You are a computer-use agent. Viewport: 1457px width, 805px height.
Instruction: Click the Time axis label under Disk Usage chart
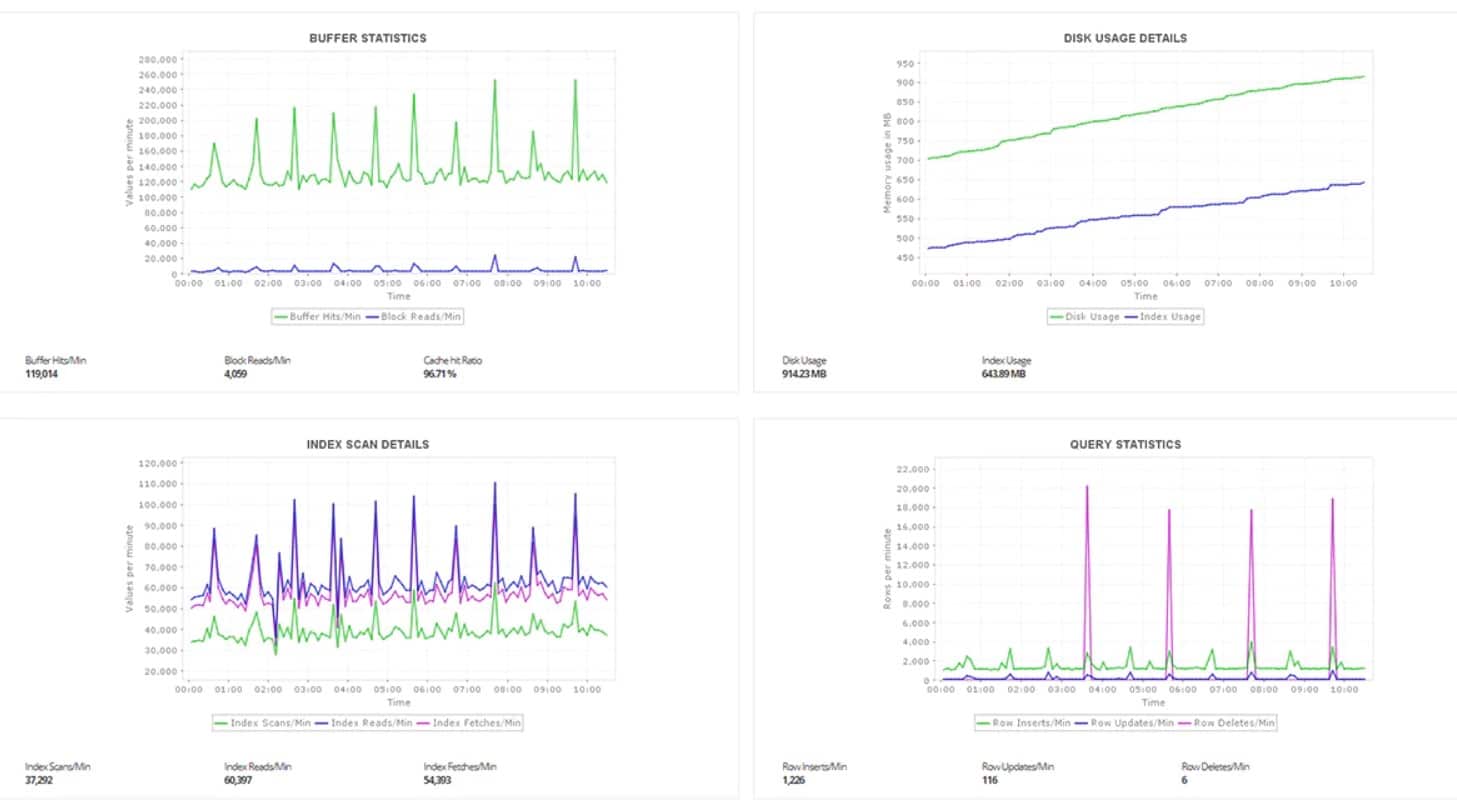pyautogui.click(x=1146, y=296)
